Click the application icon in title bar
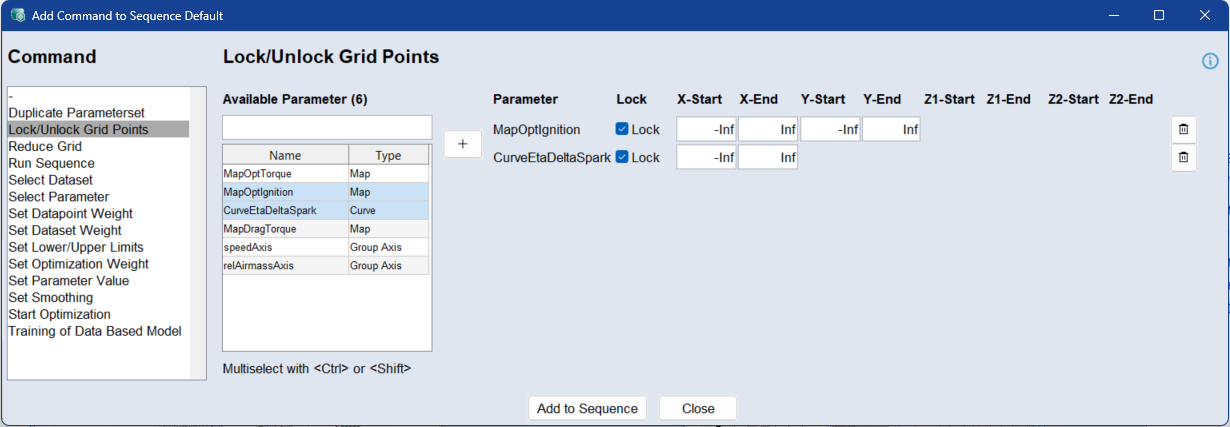Screen dimensions: 1230x427 tap(16, 16)
